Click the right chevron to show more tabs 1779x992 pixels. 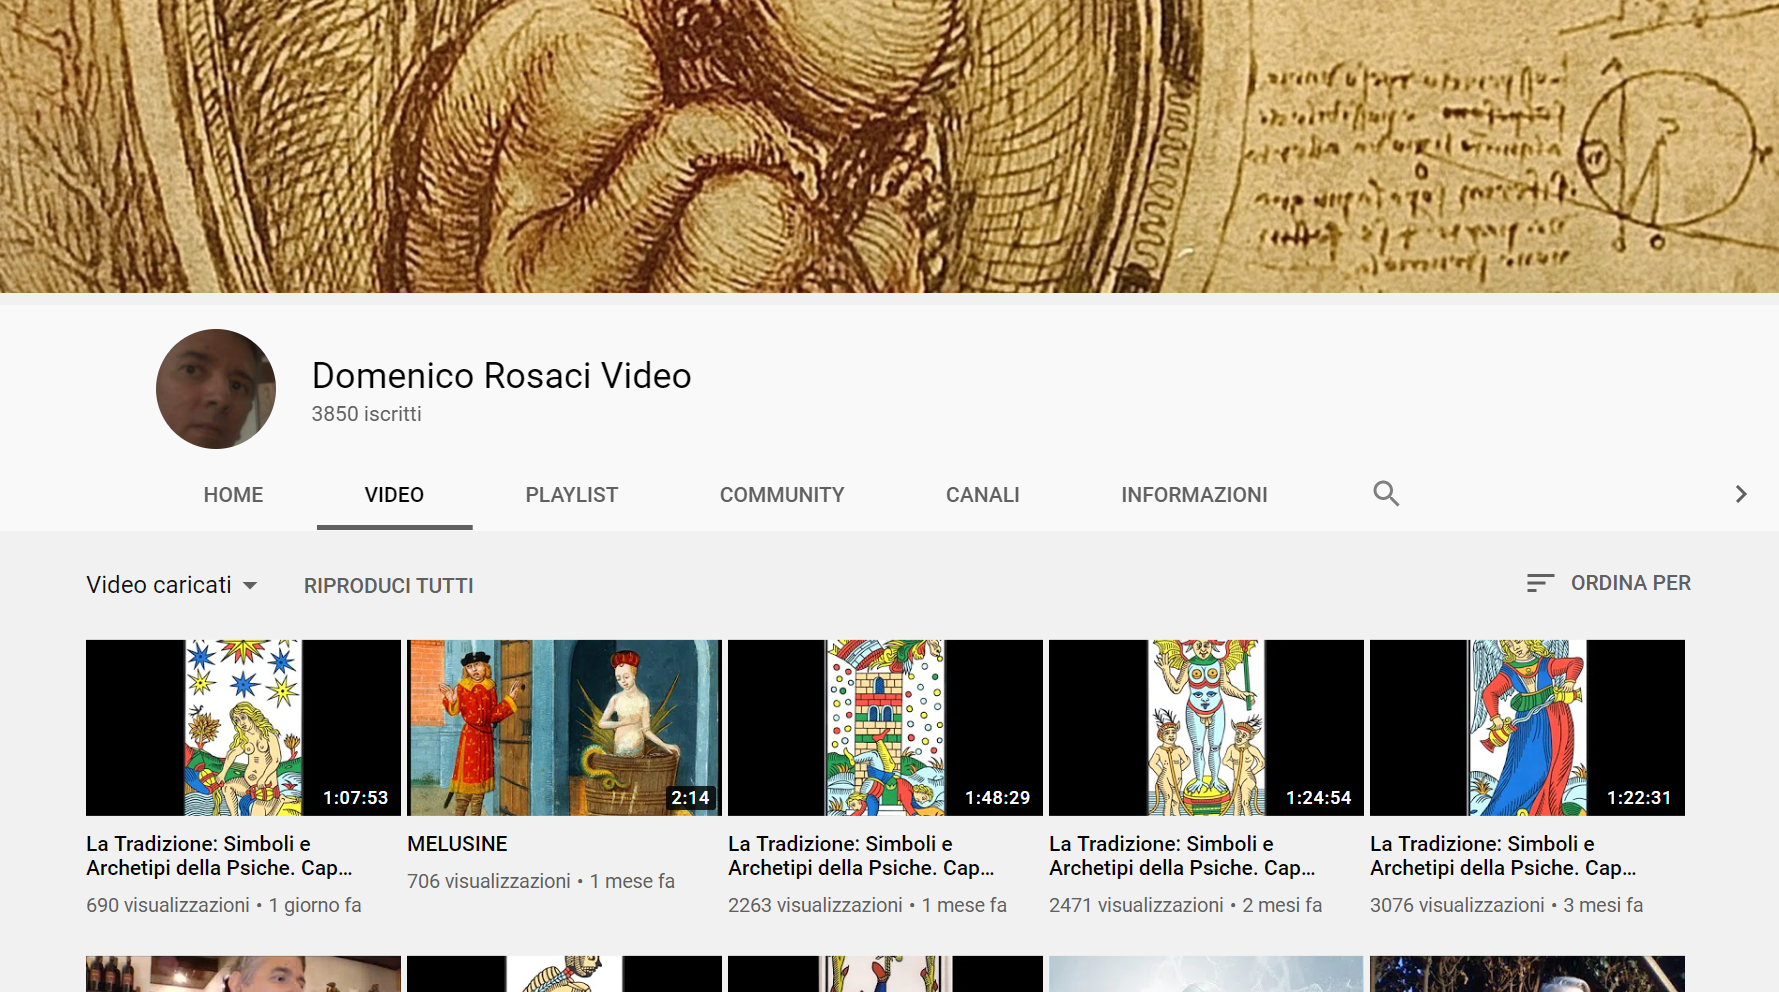(1741, 494)
